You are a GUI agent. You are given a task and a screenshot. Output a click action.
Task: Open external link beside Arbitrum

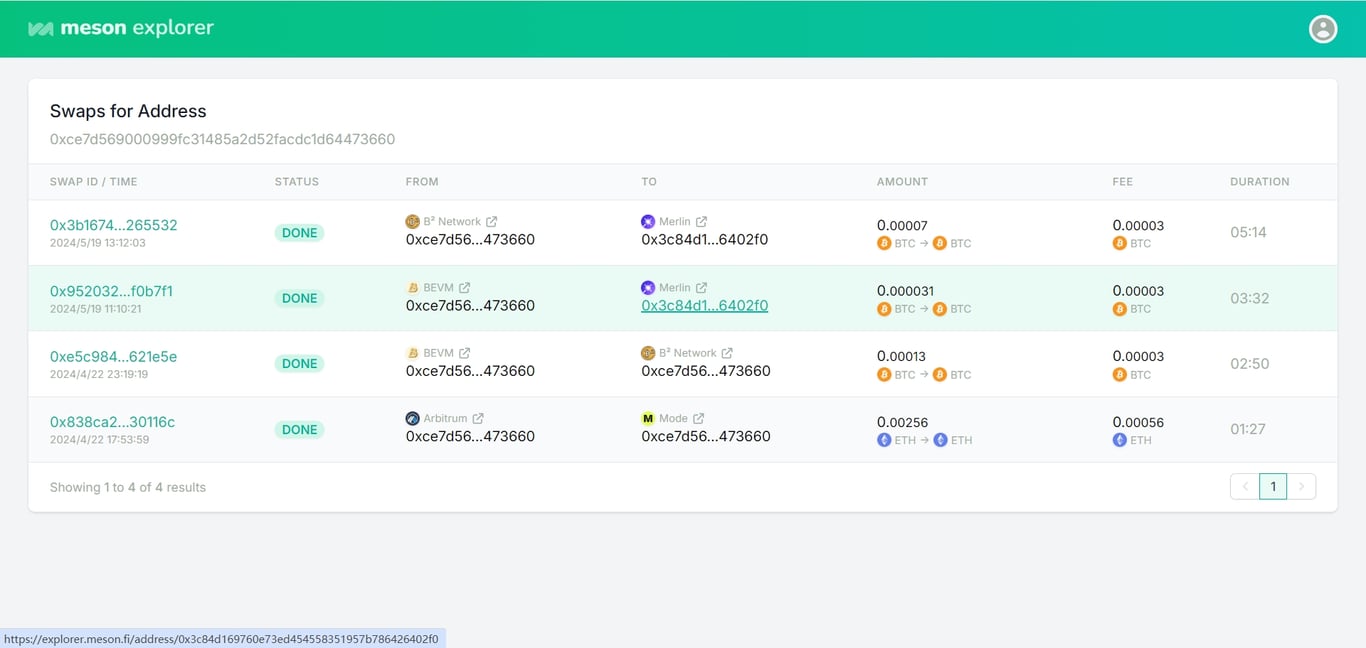(x=478, y=419)
